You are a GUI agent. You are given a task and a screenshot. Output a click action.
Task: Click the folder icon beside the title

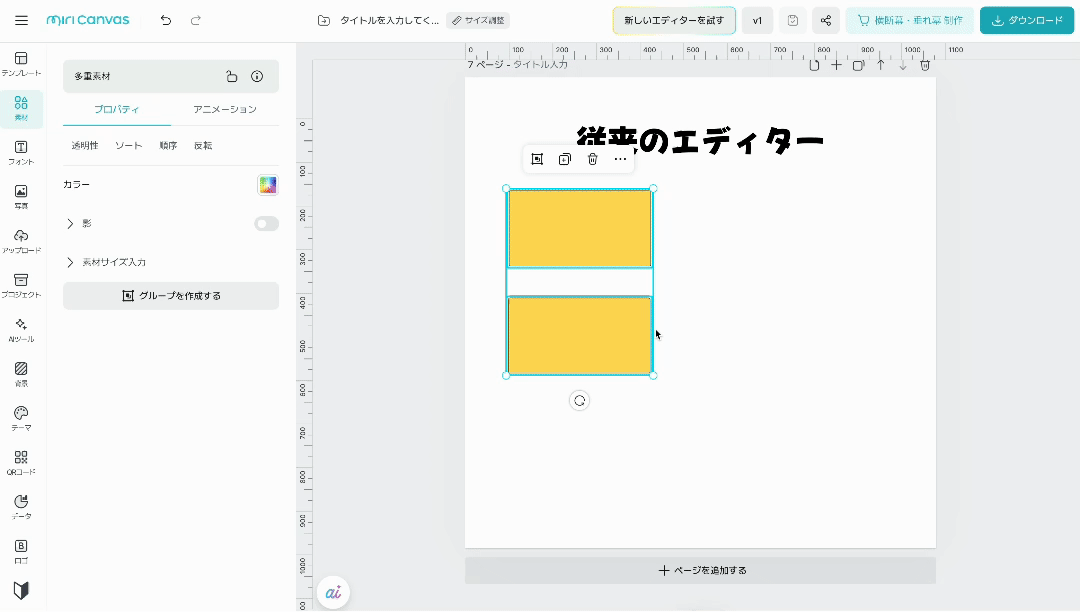[x=324, y=21]
